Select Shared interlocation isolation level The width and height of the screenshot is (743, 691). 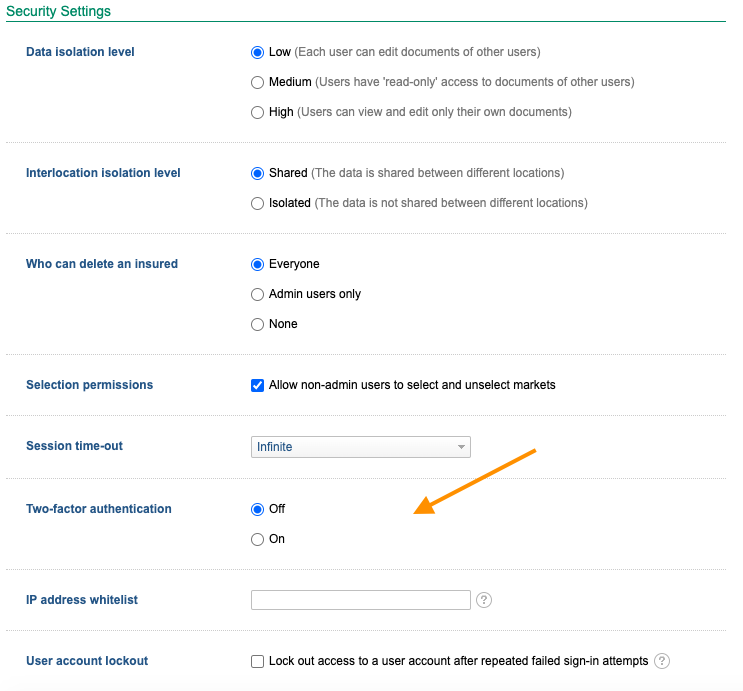click(x=258, y=173)
